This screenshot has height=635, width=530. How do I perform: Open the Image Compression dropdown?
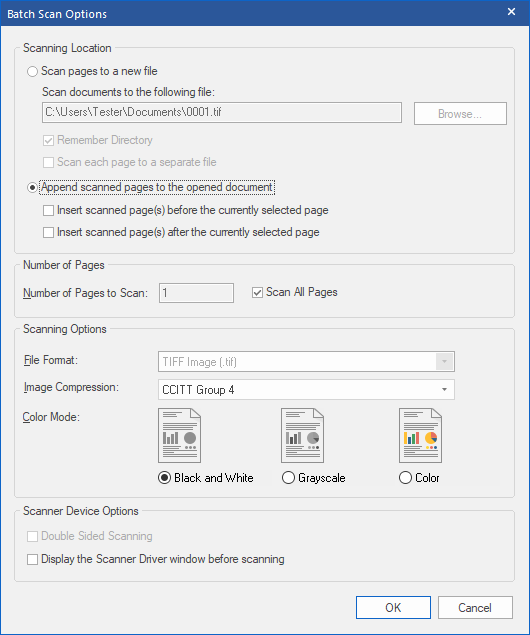click(x=306, y=390)
